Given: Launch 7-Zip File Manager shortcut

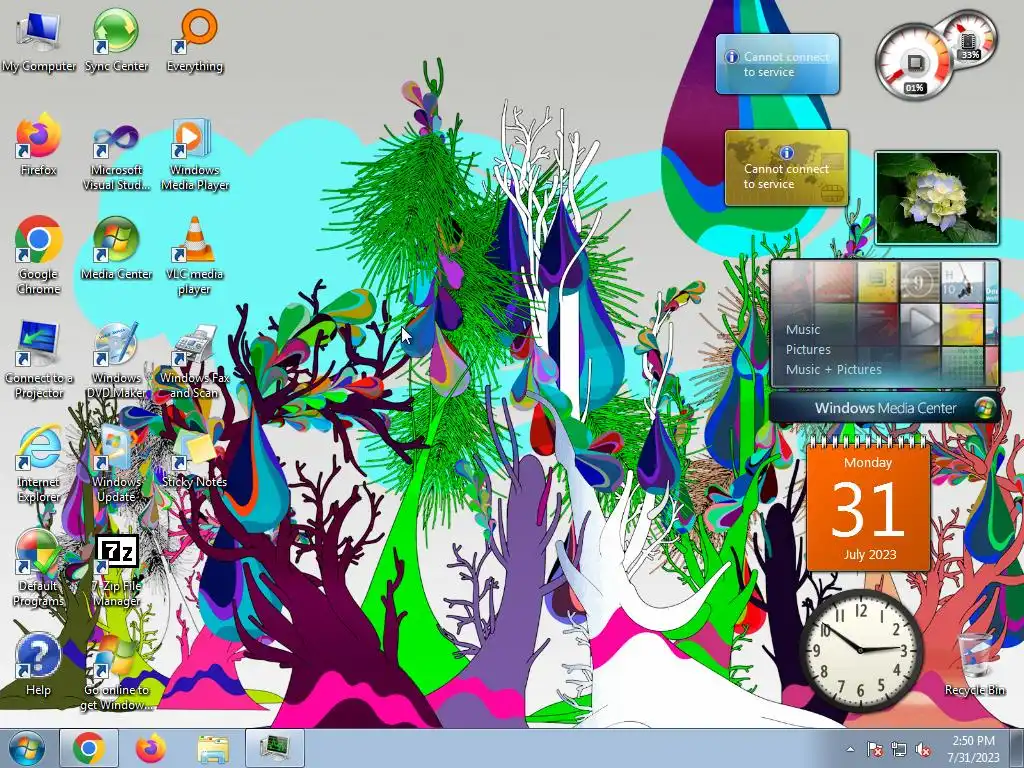Looking at the screenshot, I should [x=116, y=571].
